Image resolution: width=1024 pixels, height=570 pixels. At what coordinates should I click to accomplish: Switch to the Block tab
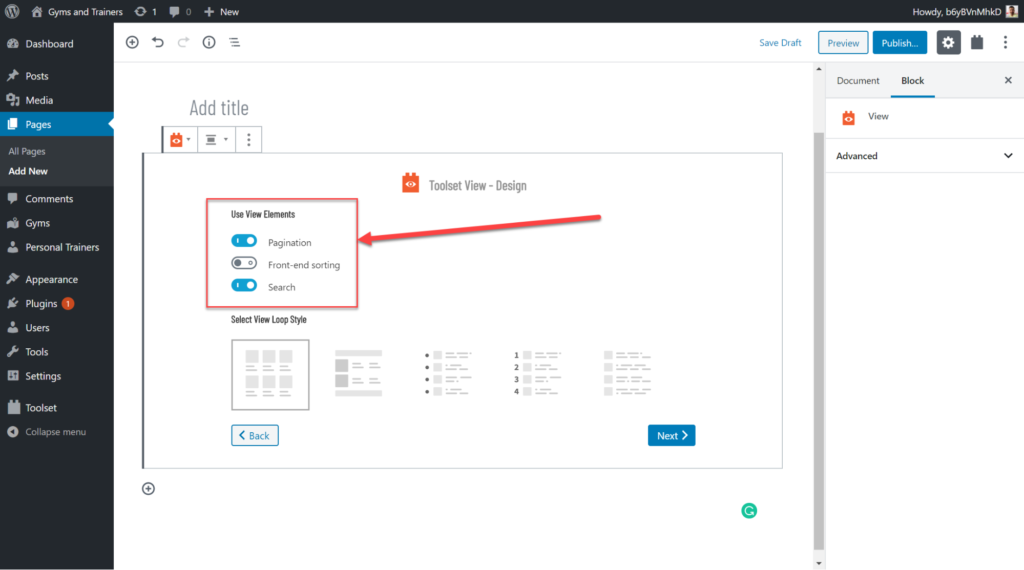(912, 81)
